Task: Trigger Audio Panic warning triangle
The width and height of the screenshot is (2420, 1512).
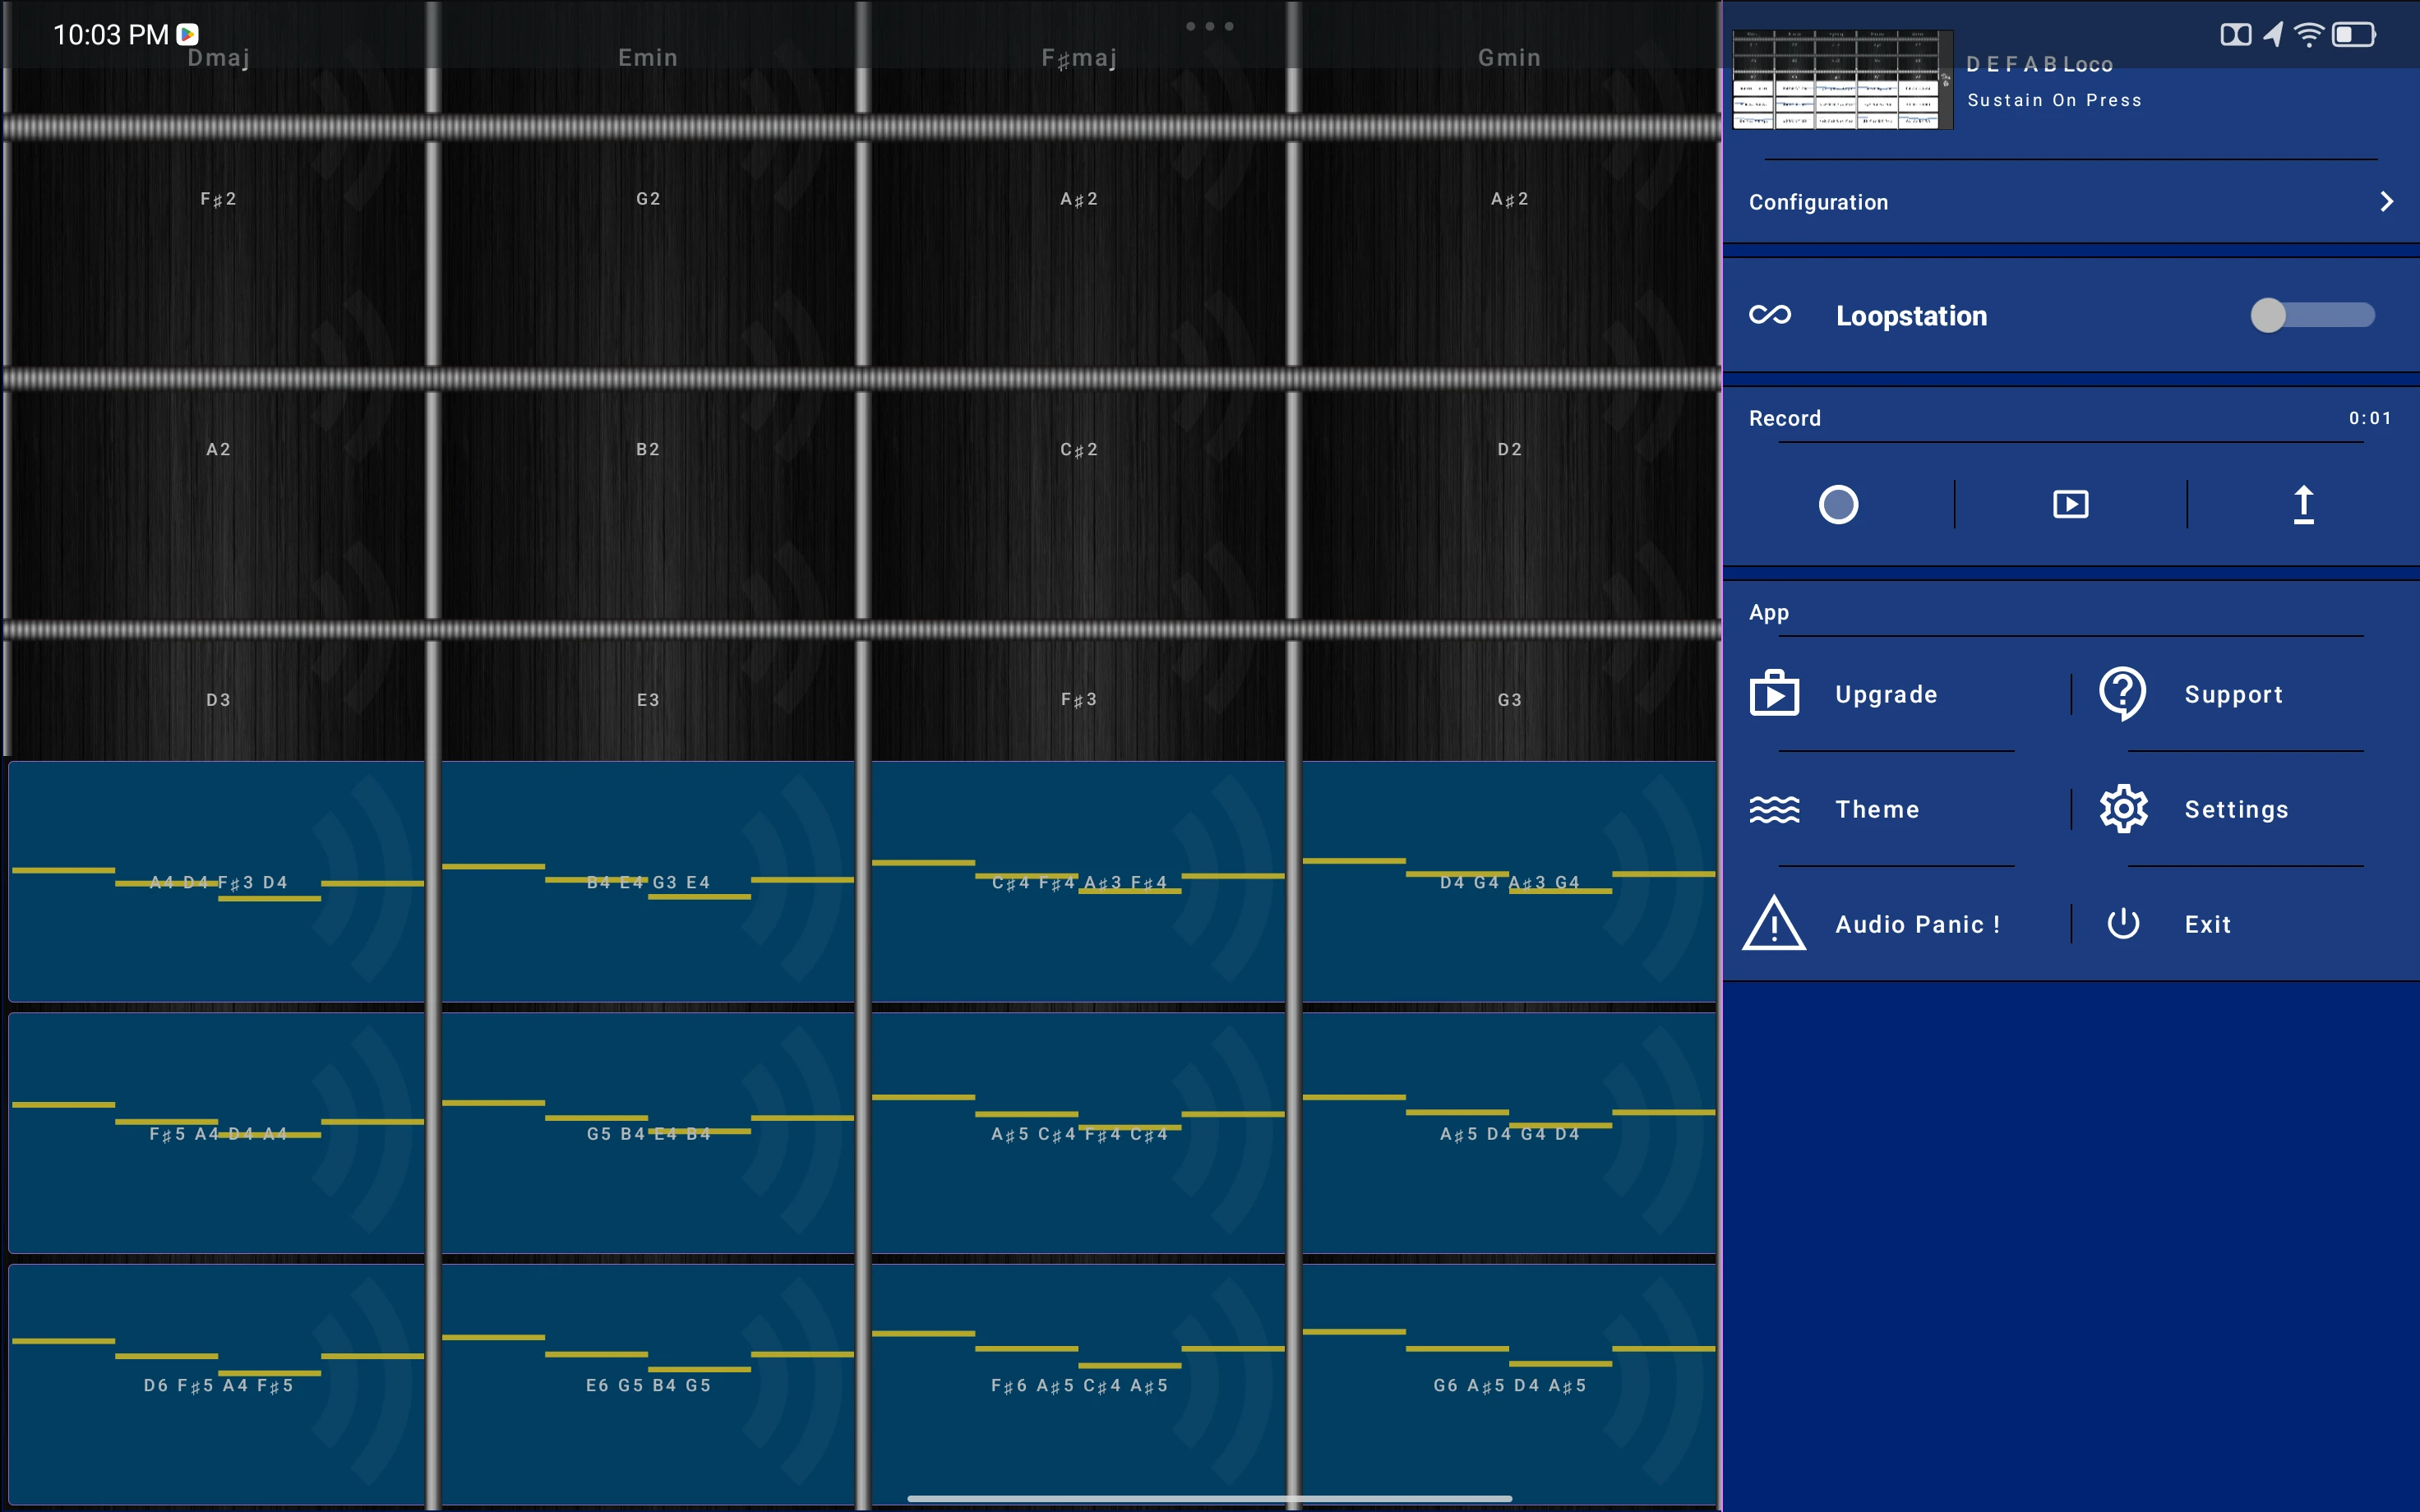Action: [x=1775, y=924]
